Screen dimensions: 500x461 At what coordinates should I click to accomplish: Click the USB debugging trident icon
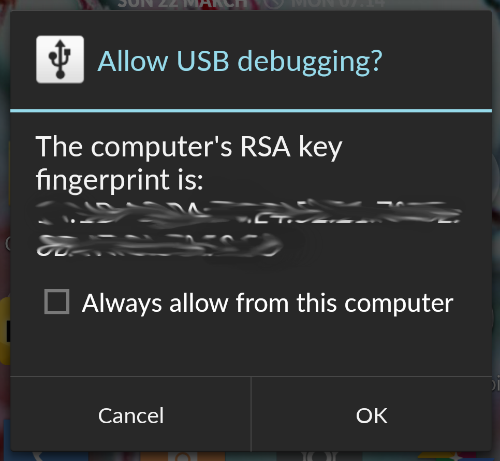click(x=60, y=59)
